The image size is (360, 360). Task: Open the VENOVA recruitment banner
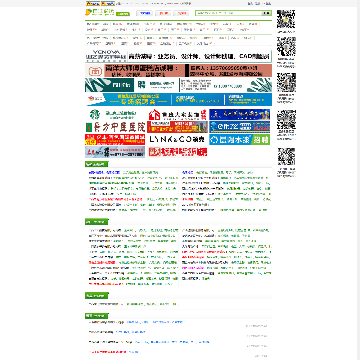[x=178, y=56]
